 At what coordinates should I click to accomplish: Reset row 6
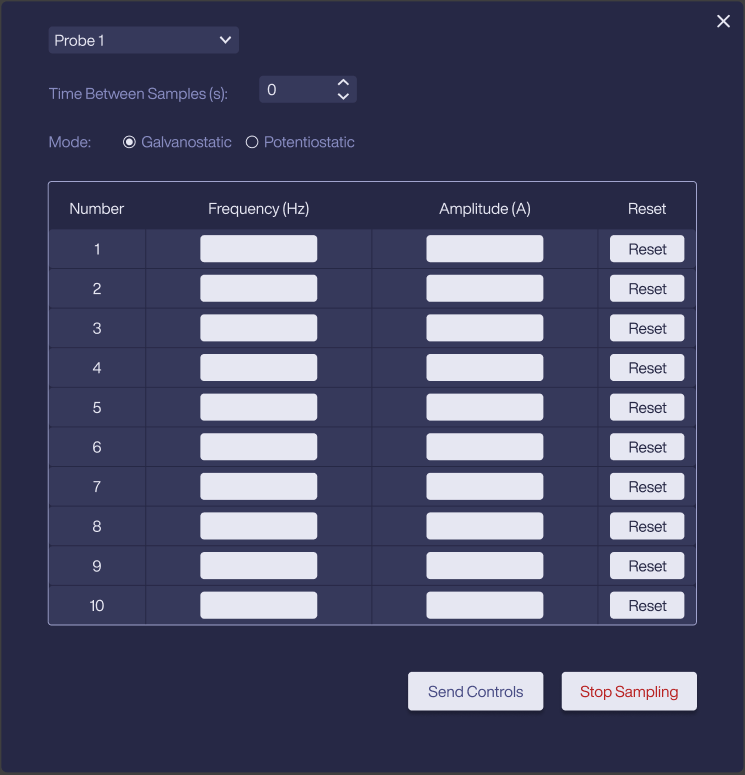[647, 447]
